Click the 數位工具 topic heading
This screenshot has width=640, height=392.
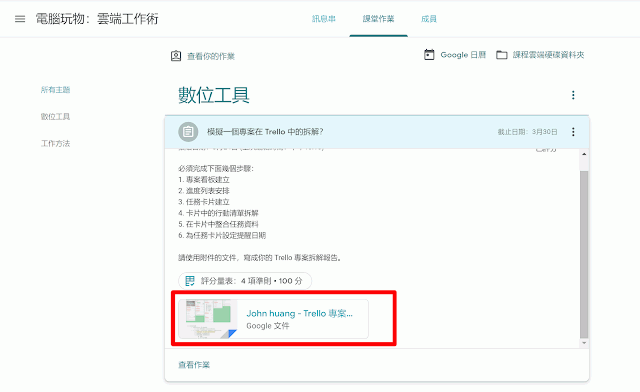(x=213, y=95)
